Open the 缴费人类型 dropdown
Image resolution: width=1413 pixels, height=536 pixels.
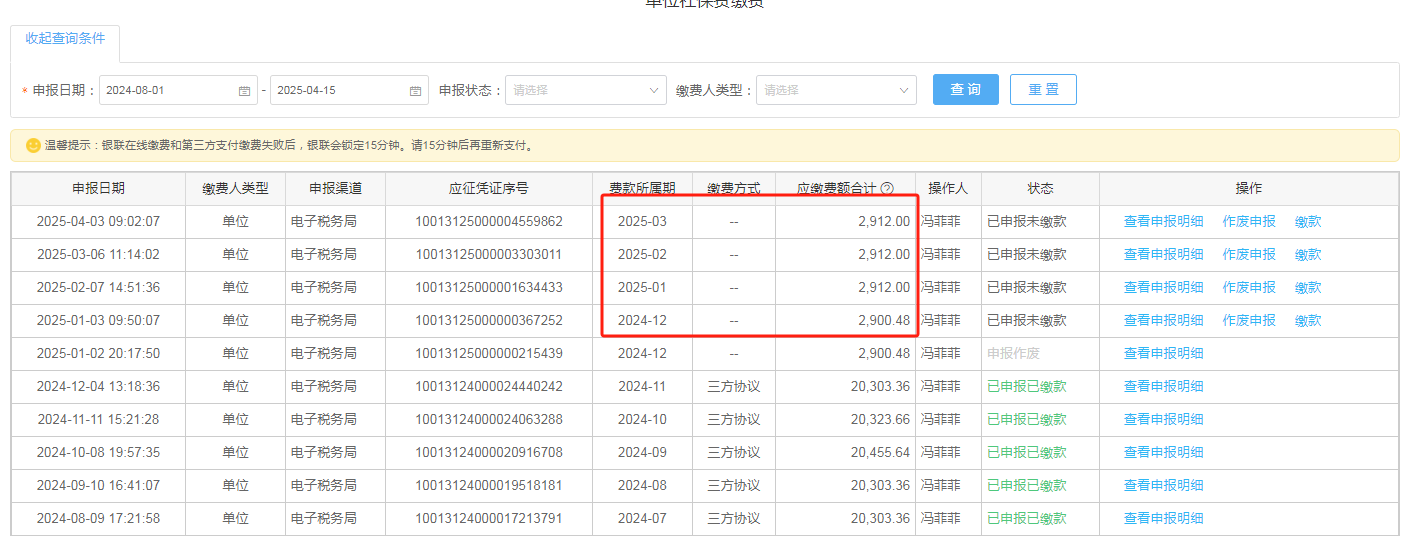coord(836,90)
